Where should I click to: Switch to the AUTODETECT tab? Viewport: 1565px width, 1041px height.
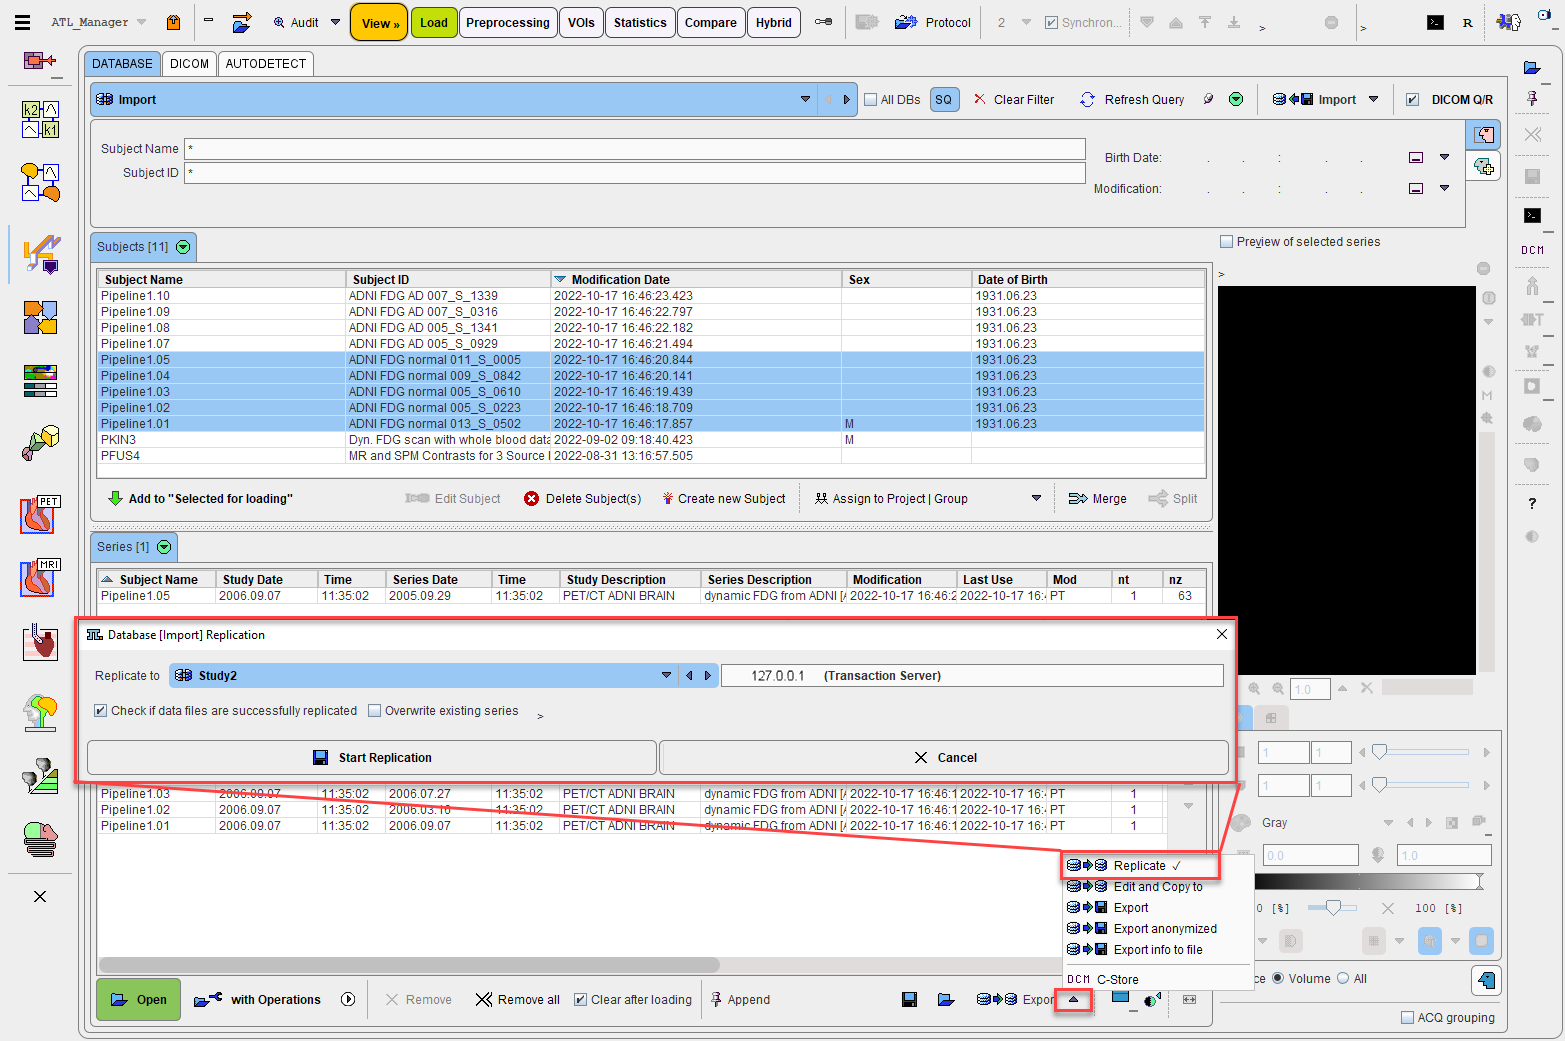pos(266,63)
